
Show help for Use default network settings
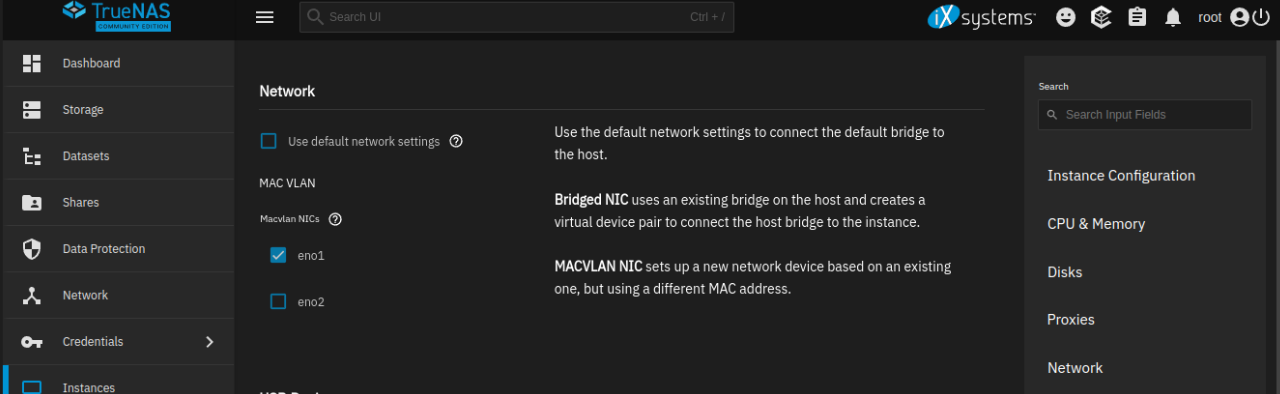[x=456, y=141]
